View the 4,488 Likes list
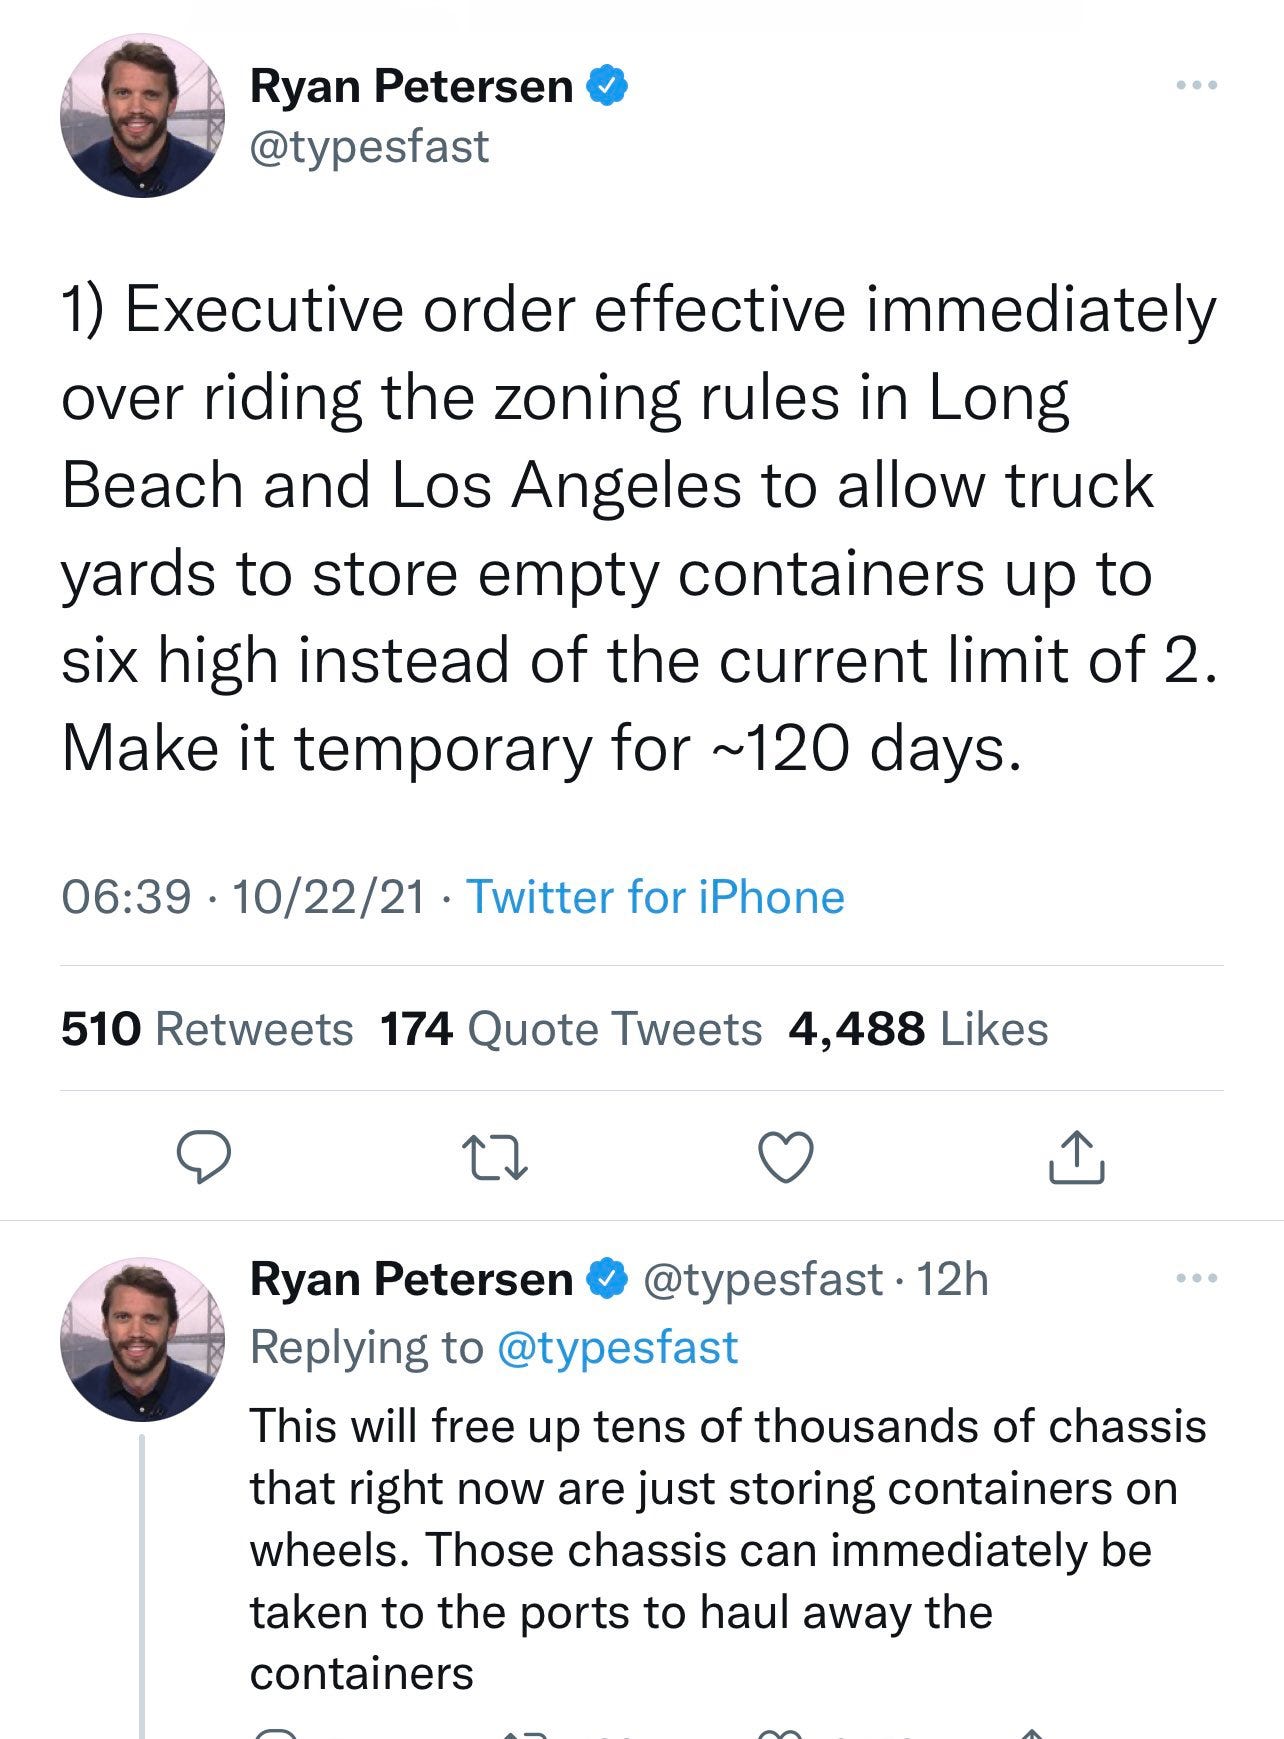 click(x=918, y=1028)
